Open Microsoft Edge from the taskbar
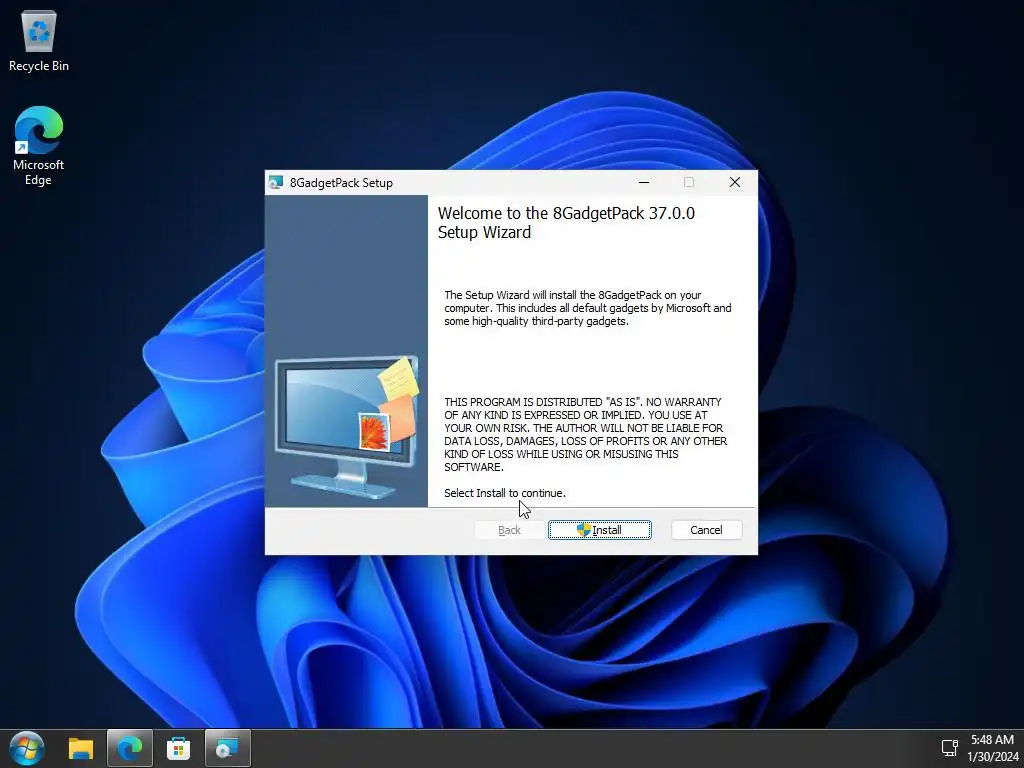The height and width of the screenshot is (768, 1024). (x=129, y=748)
